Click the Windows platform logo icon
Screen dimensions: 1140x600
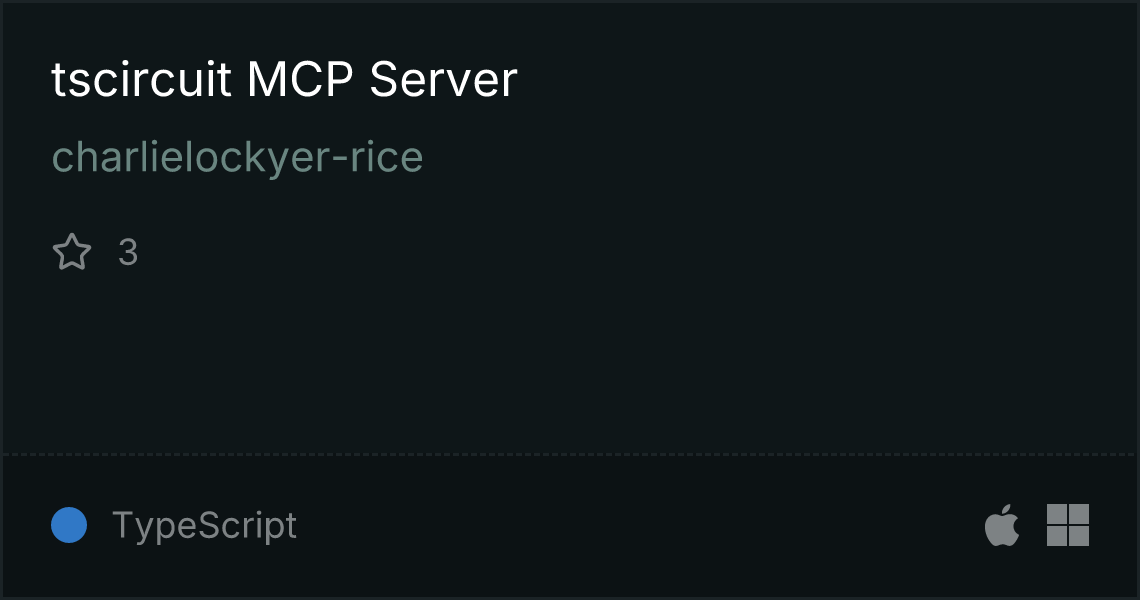(1068, 525)
